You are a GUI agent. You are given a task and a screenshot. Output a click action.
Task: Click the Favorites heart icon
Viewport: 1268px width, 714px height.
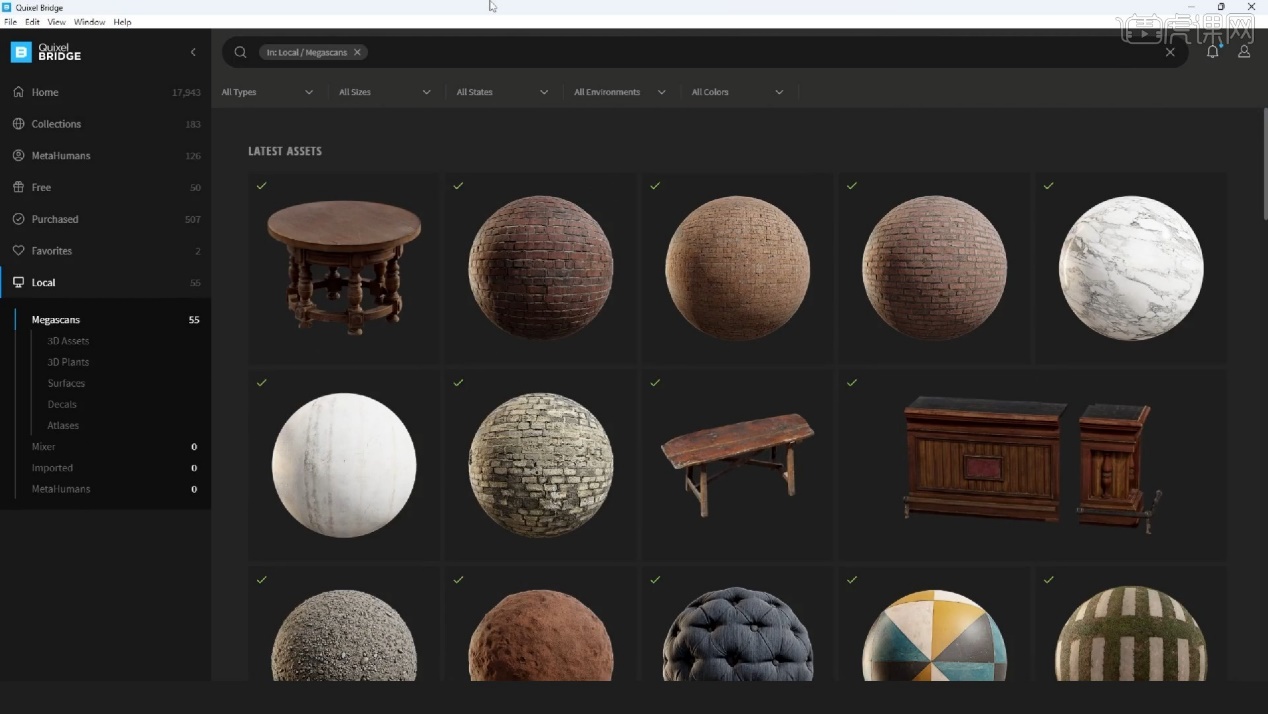[x=18, y=251]
